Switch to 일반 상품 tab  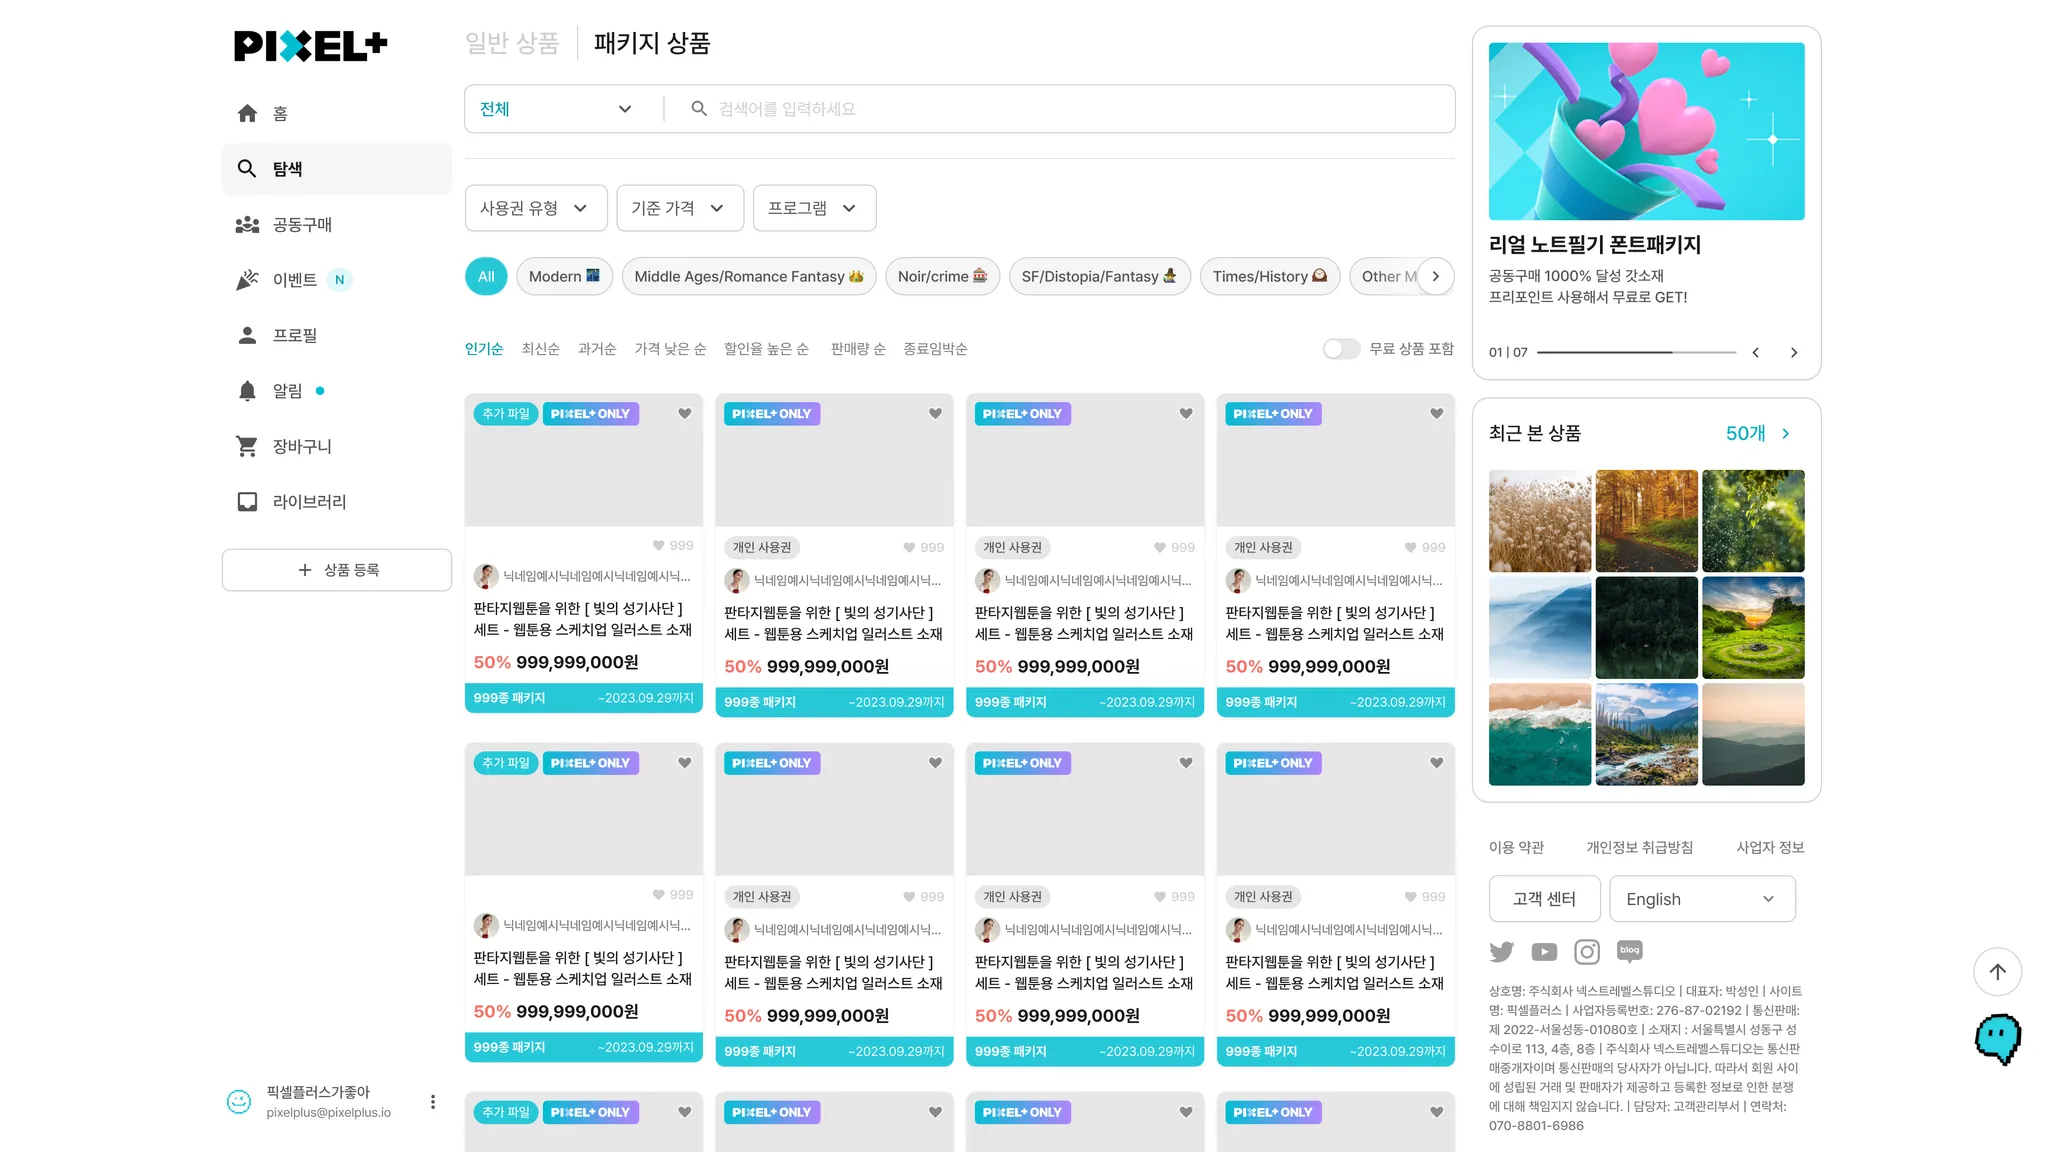(512, 44)
